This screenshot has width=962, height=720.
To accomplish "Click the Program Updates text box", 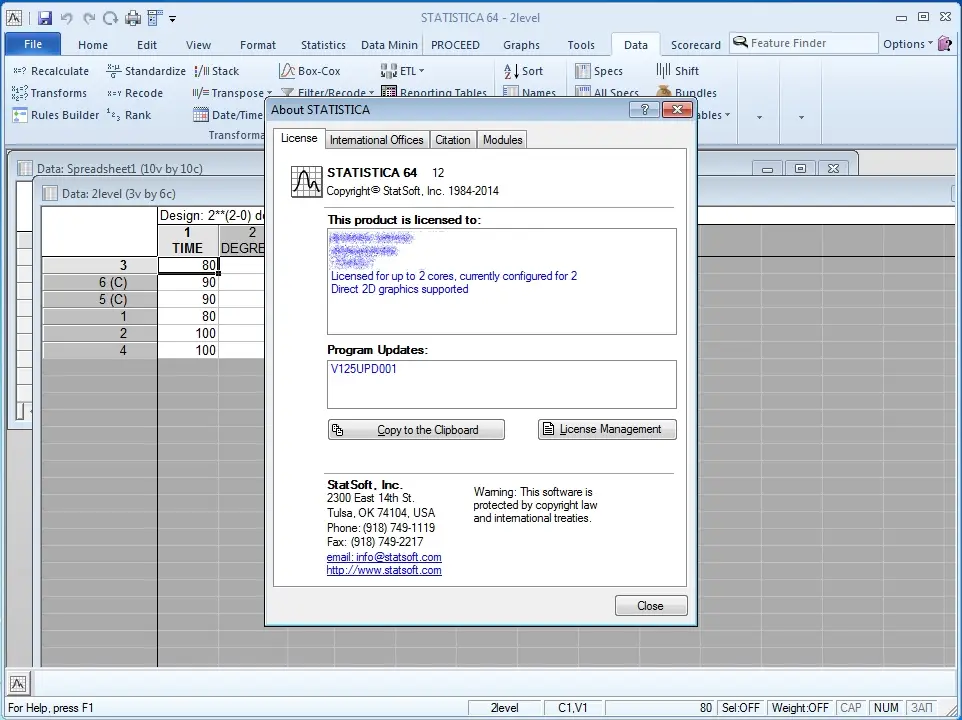I will click(x=502, y=385).
